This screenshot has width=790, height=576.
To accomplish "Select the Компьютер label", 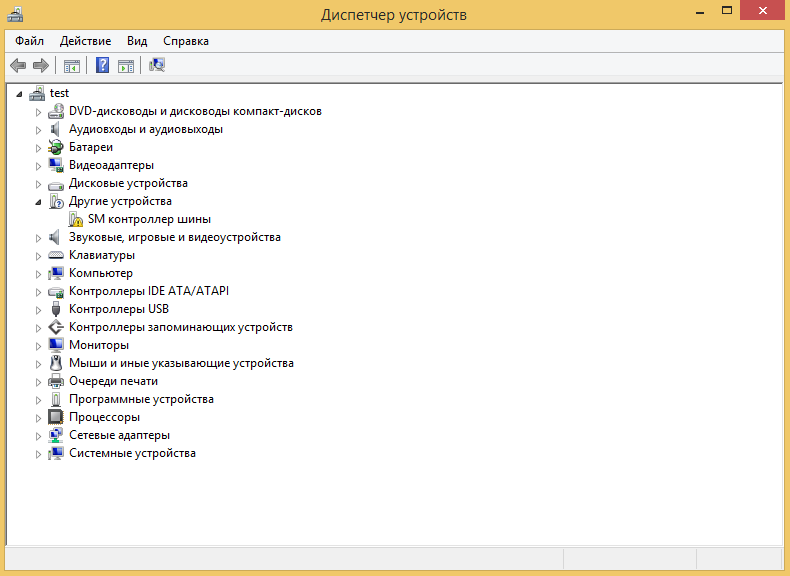I will [x=101, y=273].
